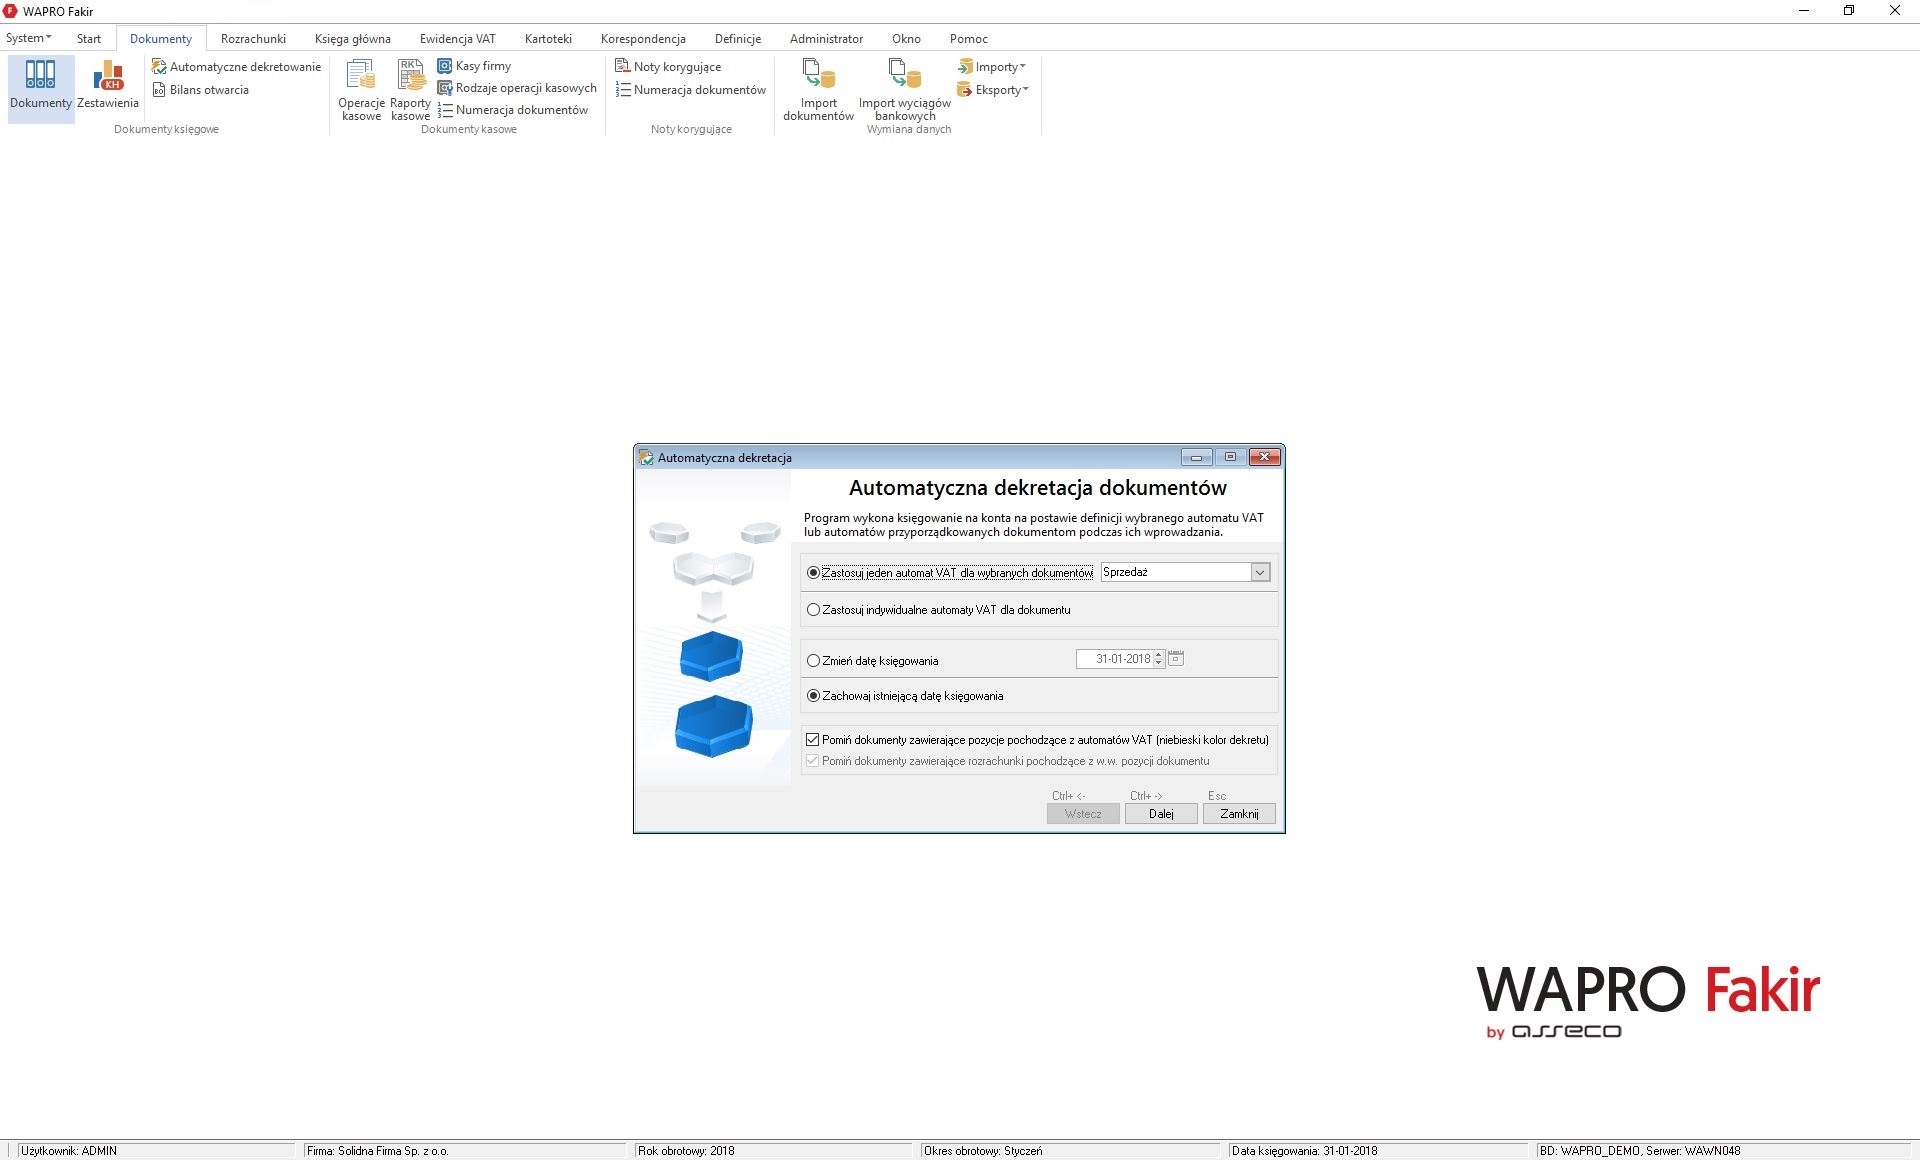Select the Dokumenty ribbon tab

pos(161,39)
